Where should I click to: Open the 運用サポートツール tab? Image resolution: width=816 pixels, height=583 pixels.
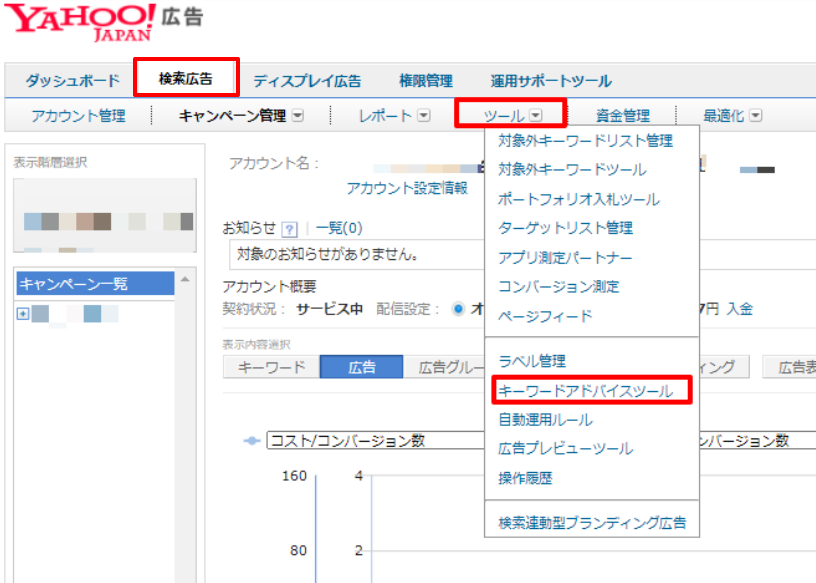(x=551, y=81)
